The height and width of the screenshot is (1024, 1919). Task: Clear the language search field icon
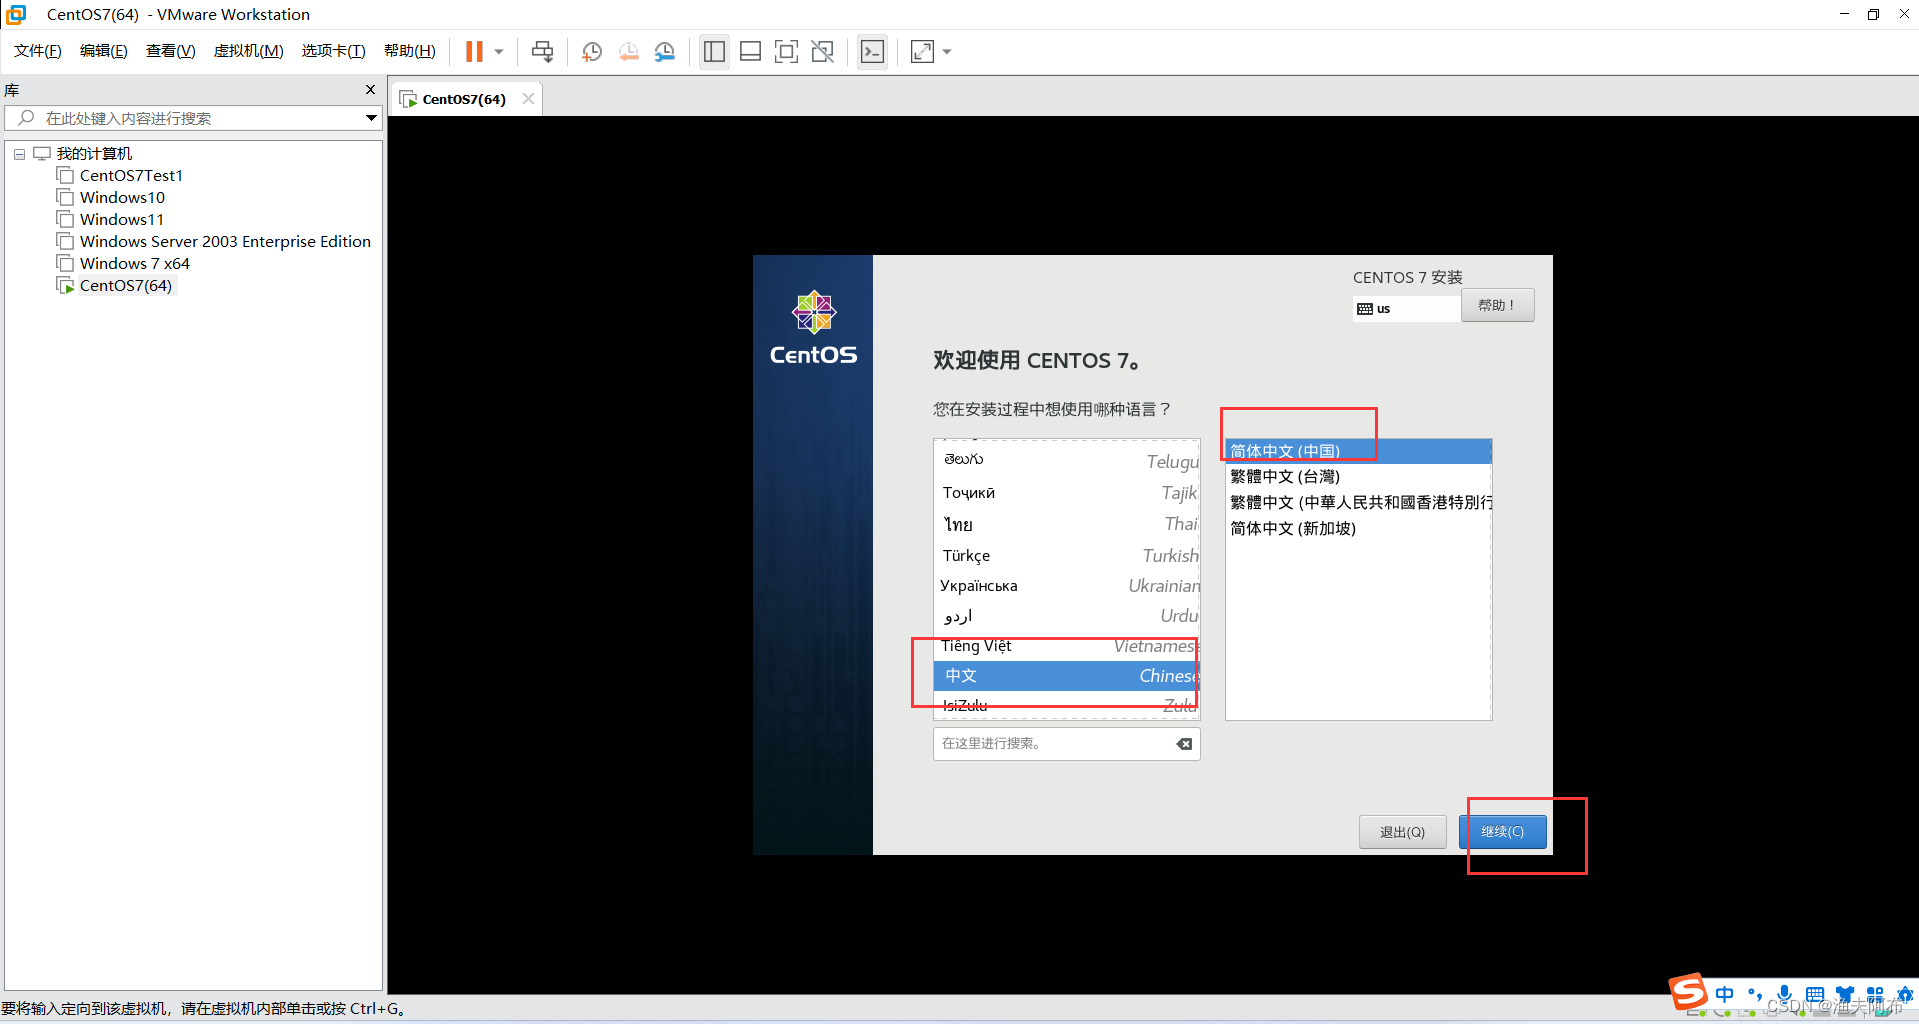click(1184, 744)
